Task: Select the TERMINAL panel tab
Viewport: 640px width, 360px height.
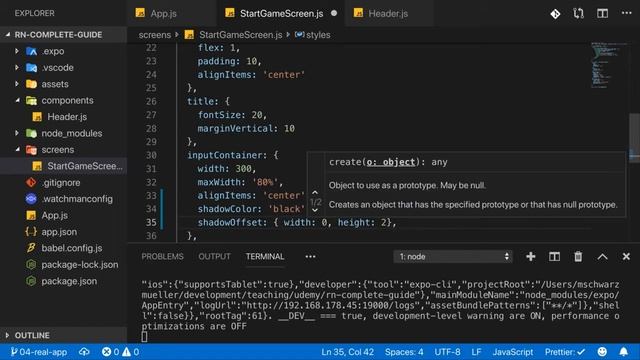Action: (265, 256)
